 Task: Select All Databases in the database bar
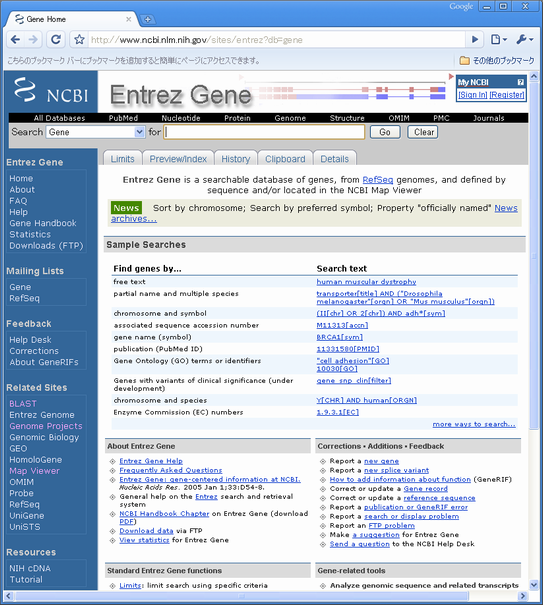click(x=59, y=118)
